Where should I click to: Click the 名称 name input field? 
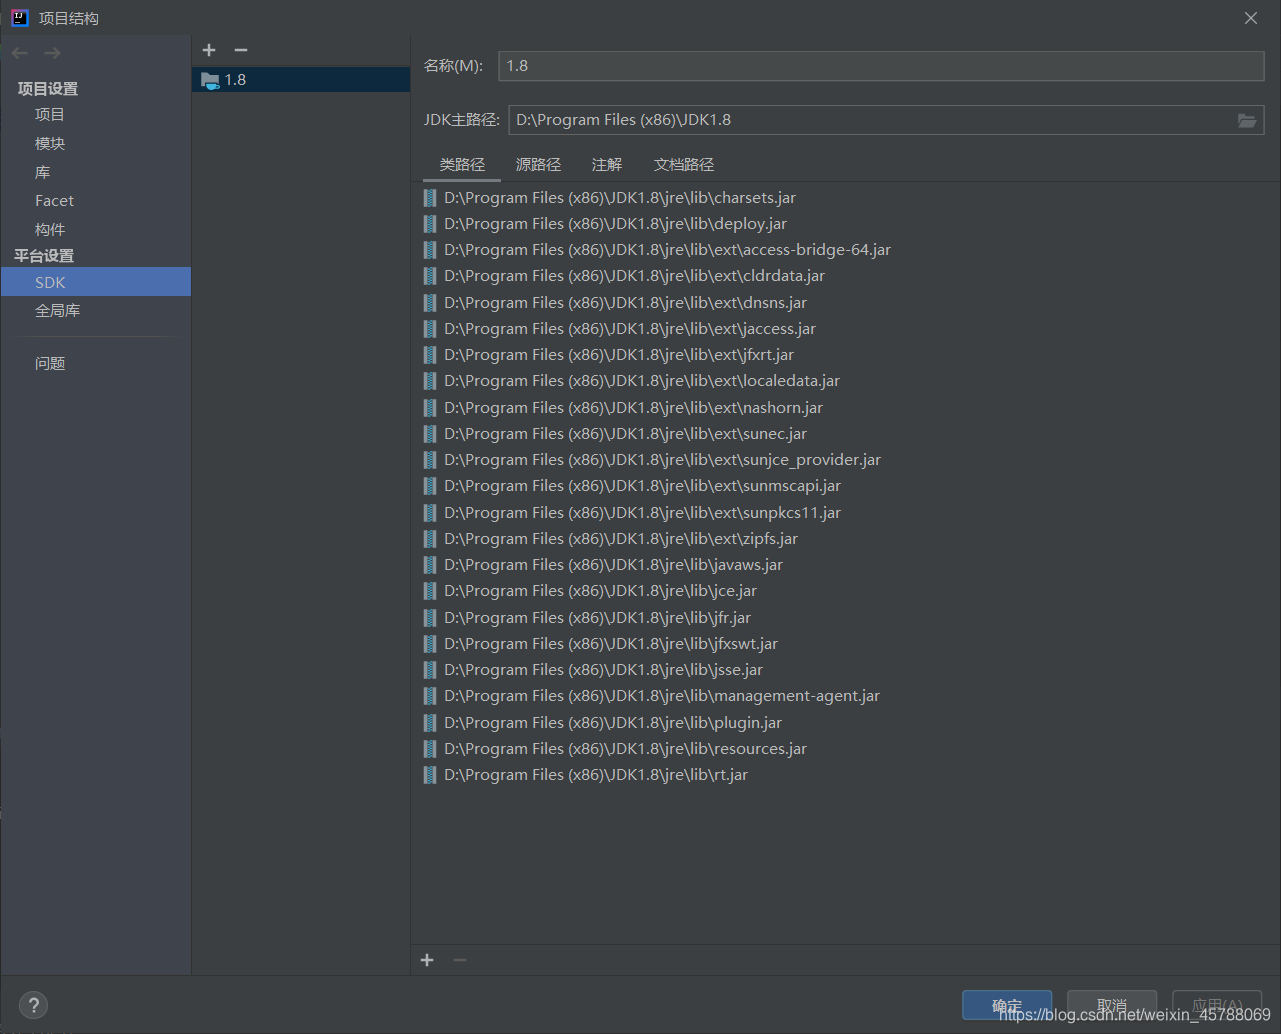point(881,66)
